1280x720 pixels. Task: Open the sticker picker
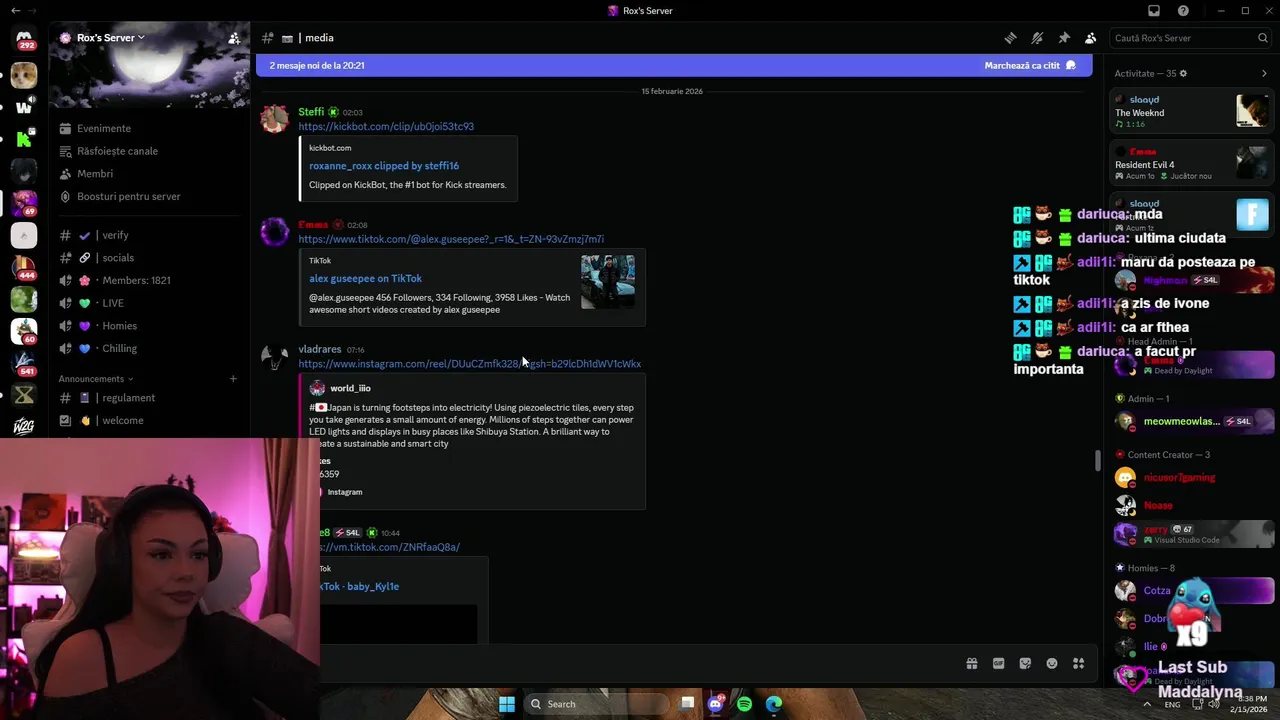pyautogui.click(x=1025, y=663)
